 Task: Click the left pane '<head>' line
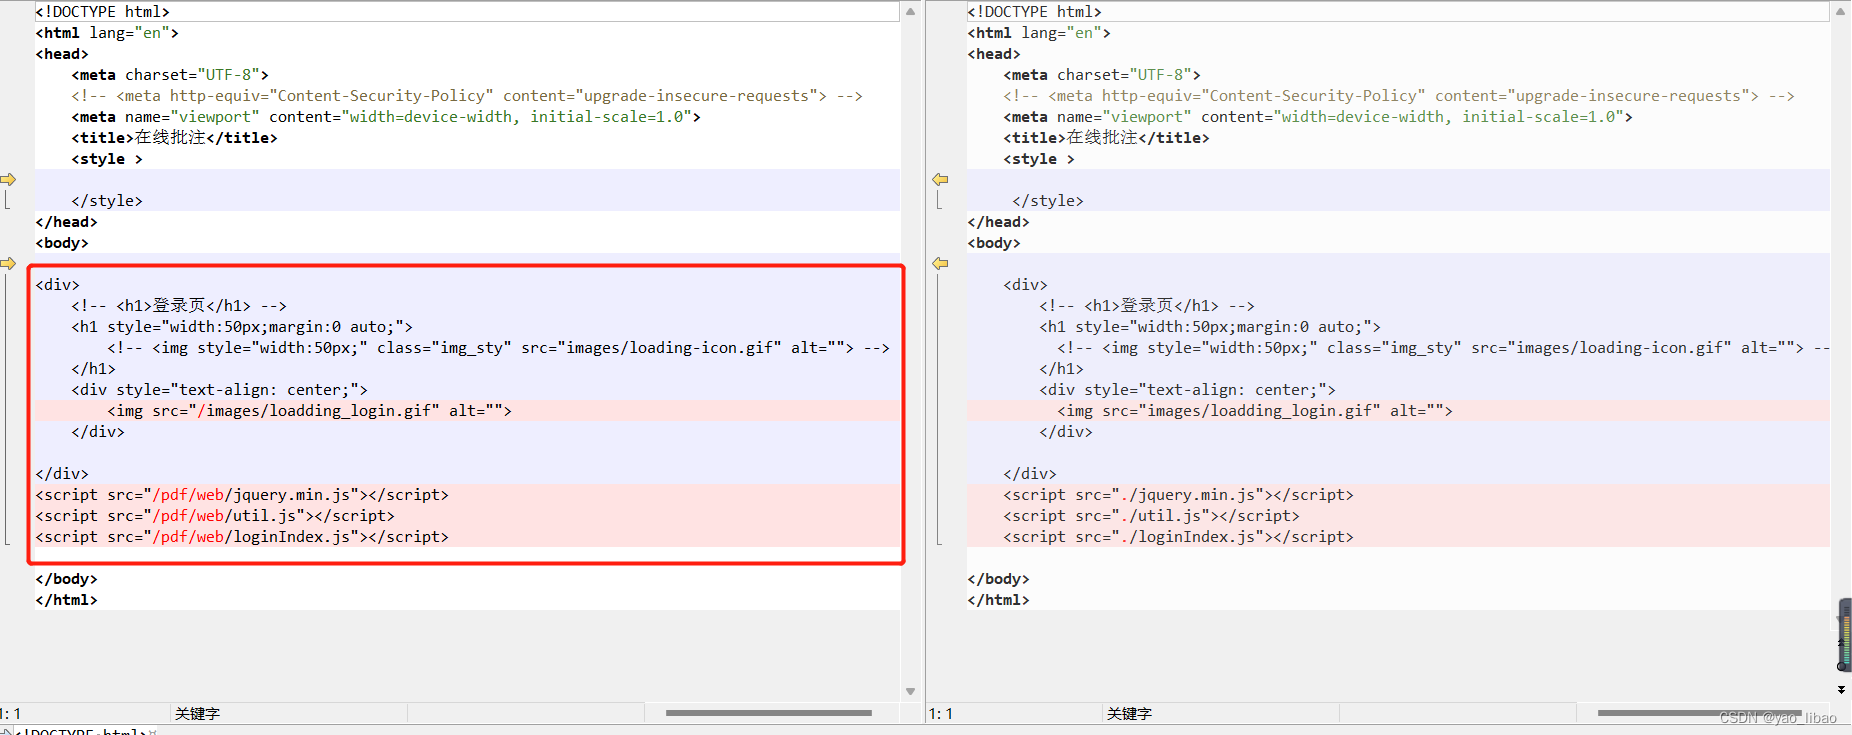pos(62,54)
